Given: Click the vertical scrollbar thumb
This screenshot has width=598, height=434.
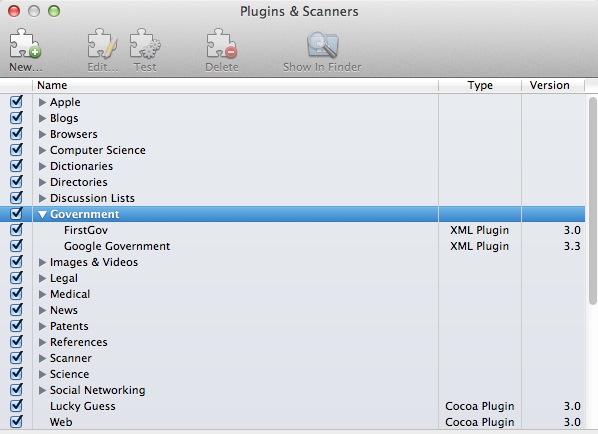Looking at the screenshot, I should click(x=592, y=201).
